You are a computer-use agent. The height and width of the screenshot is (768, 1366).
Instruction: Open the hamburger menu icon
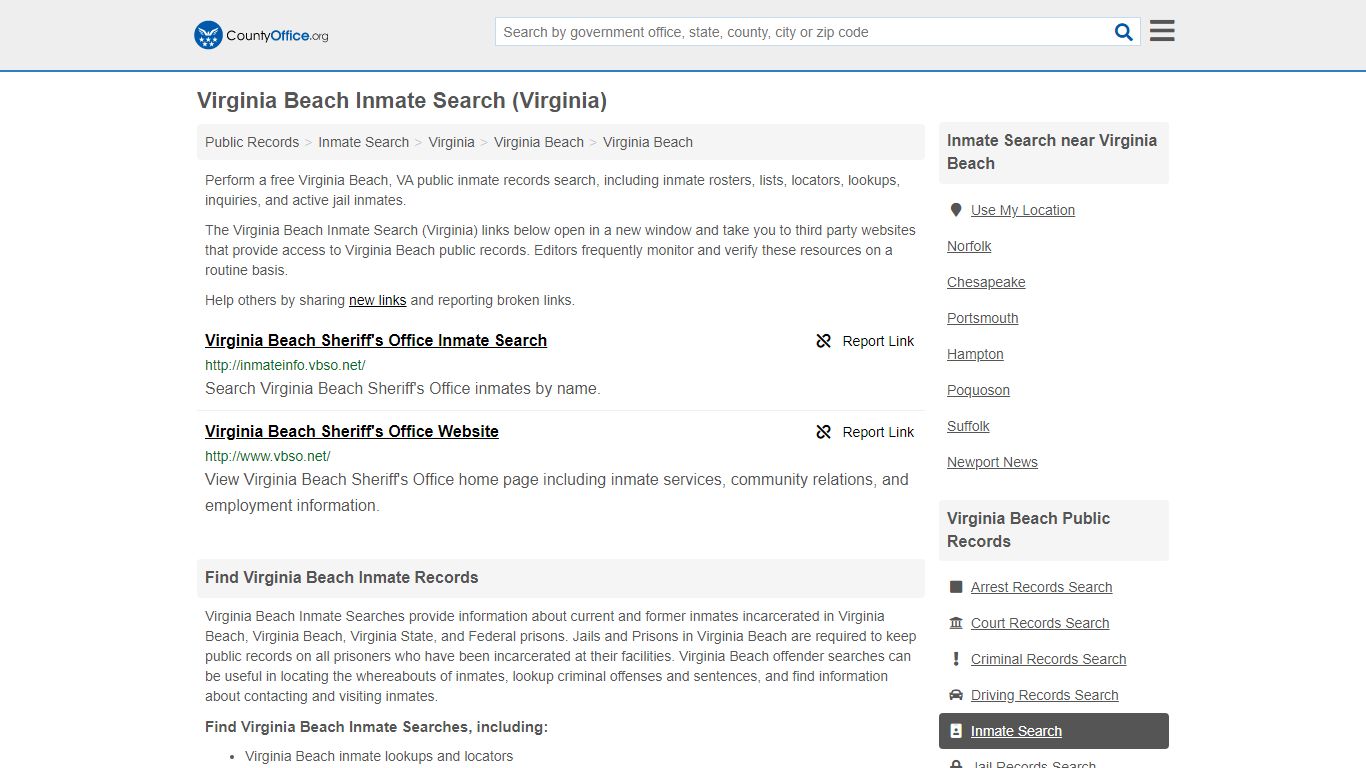1161,30
